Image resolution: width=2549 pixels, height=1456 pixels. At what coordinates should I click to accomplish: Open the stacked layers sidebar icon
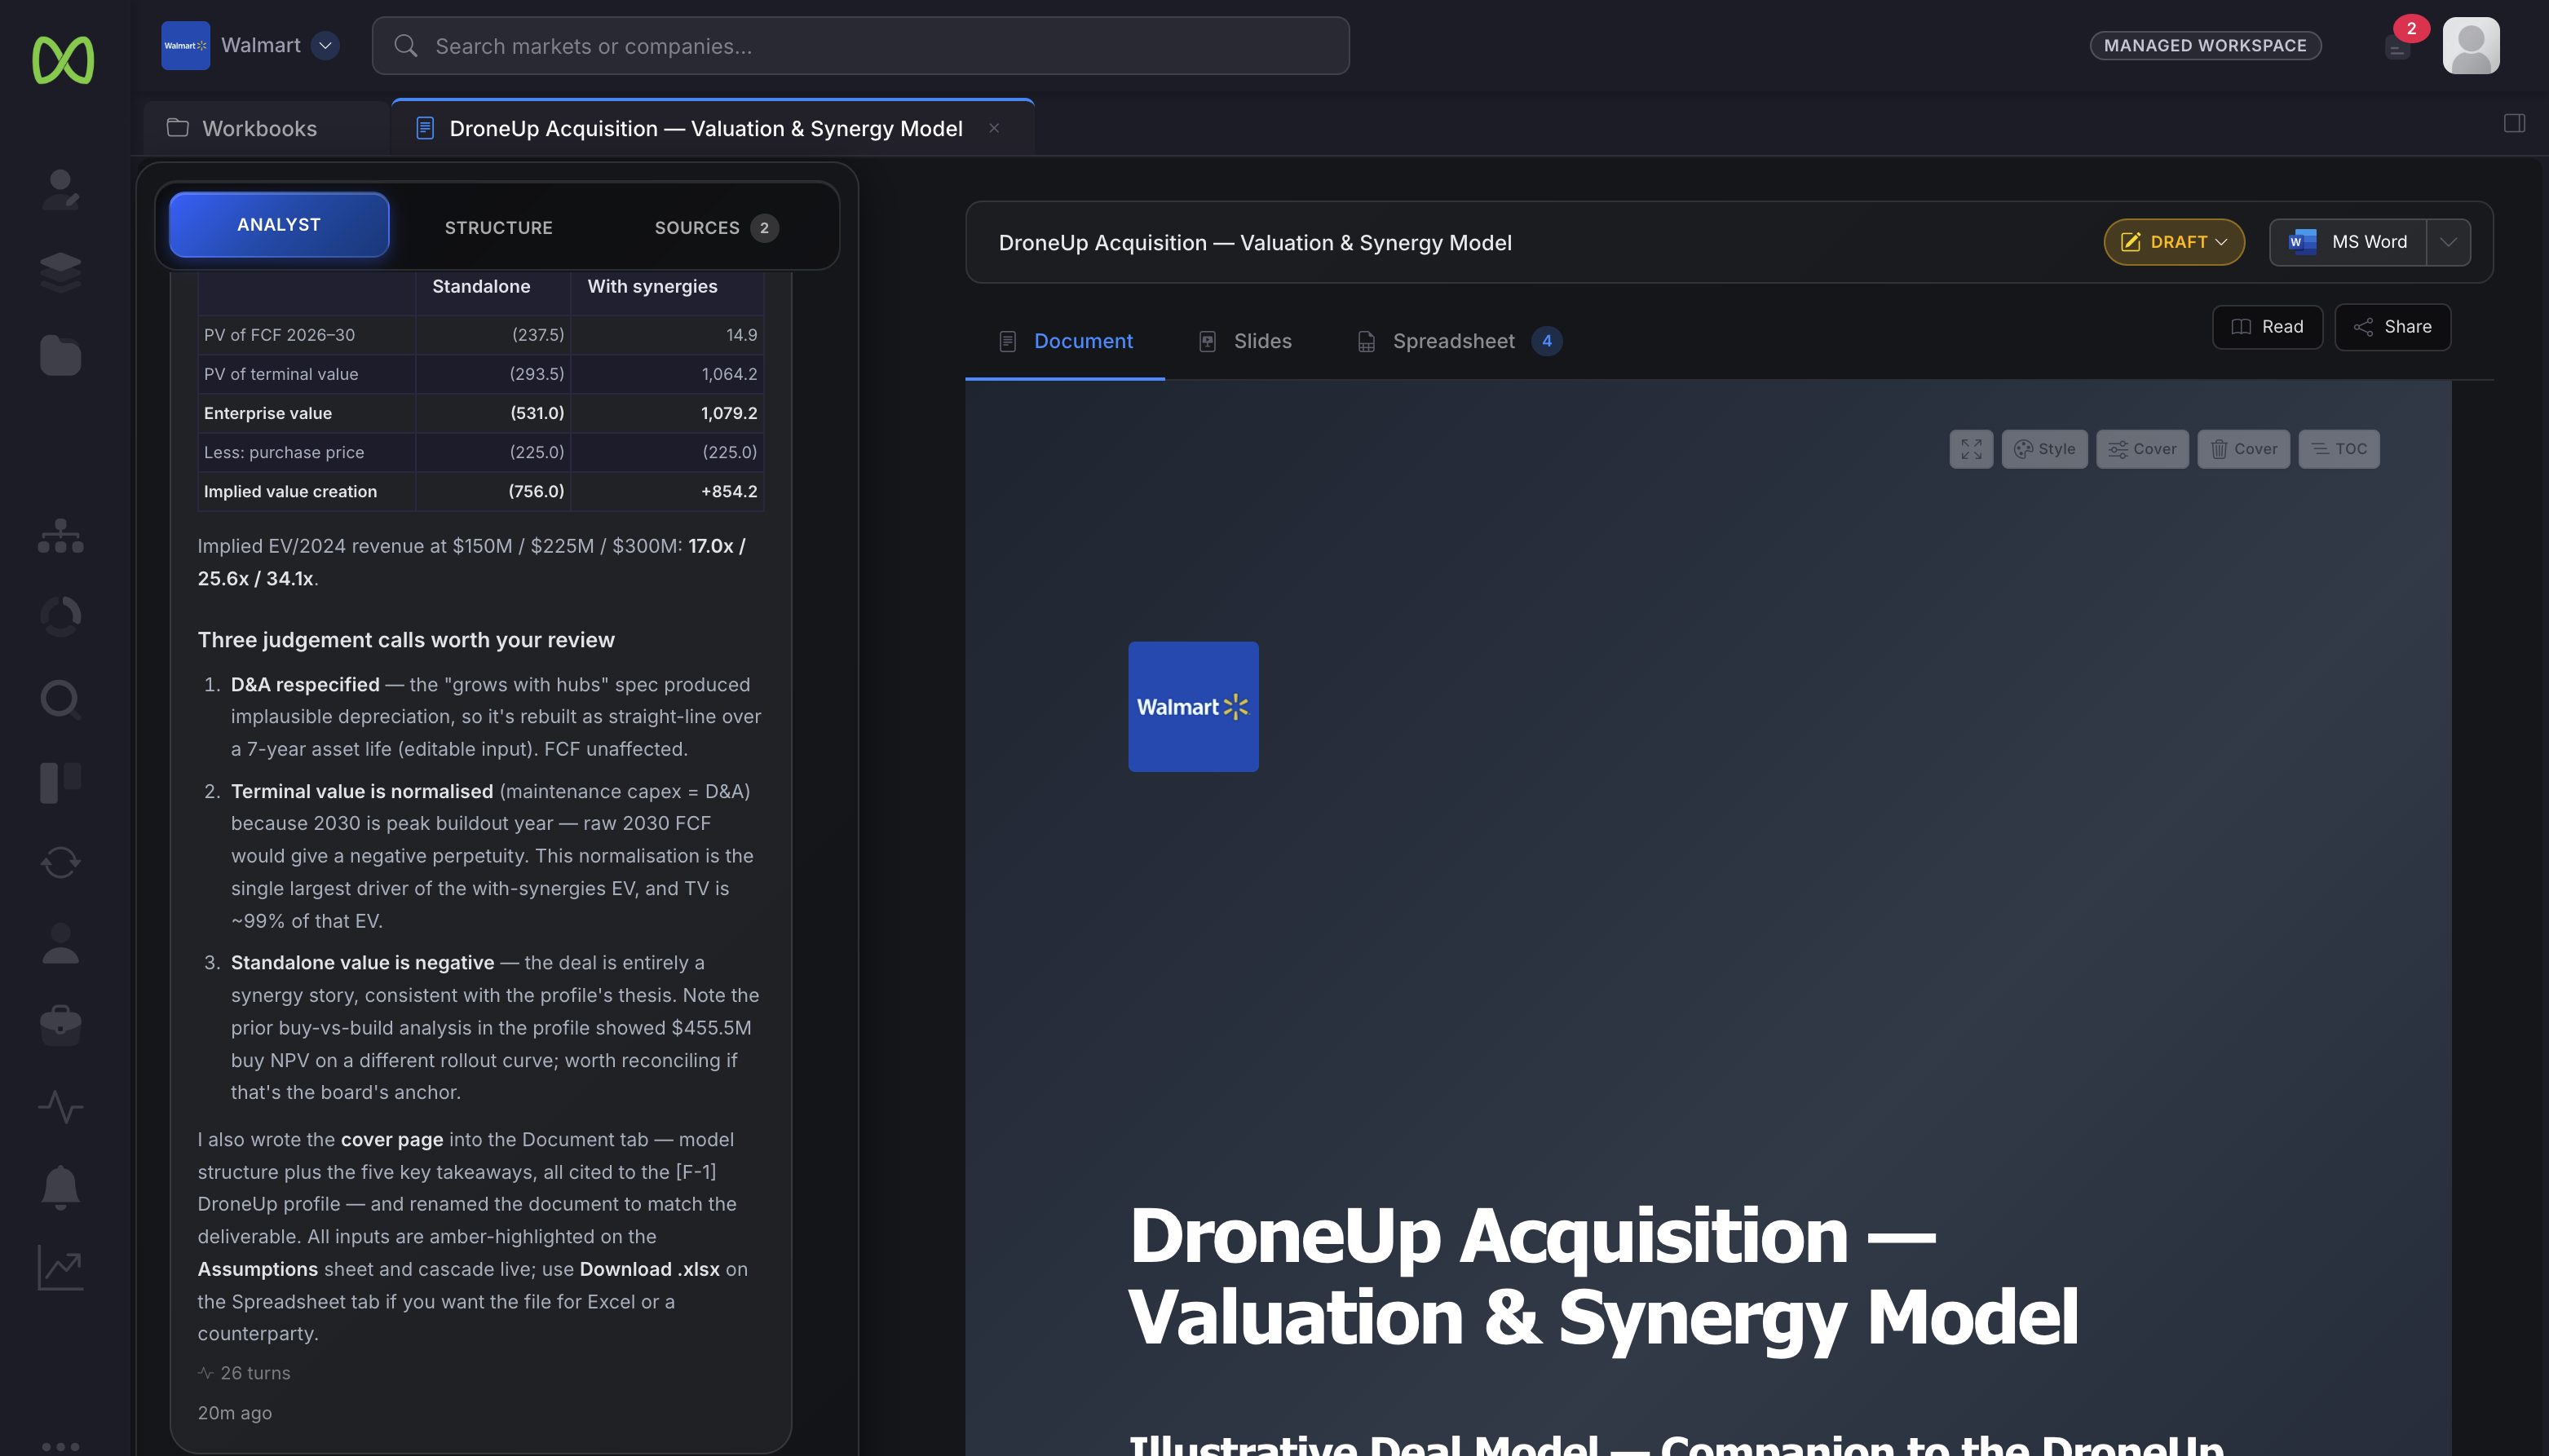pos(61,272)
